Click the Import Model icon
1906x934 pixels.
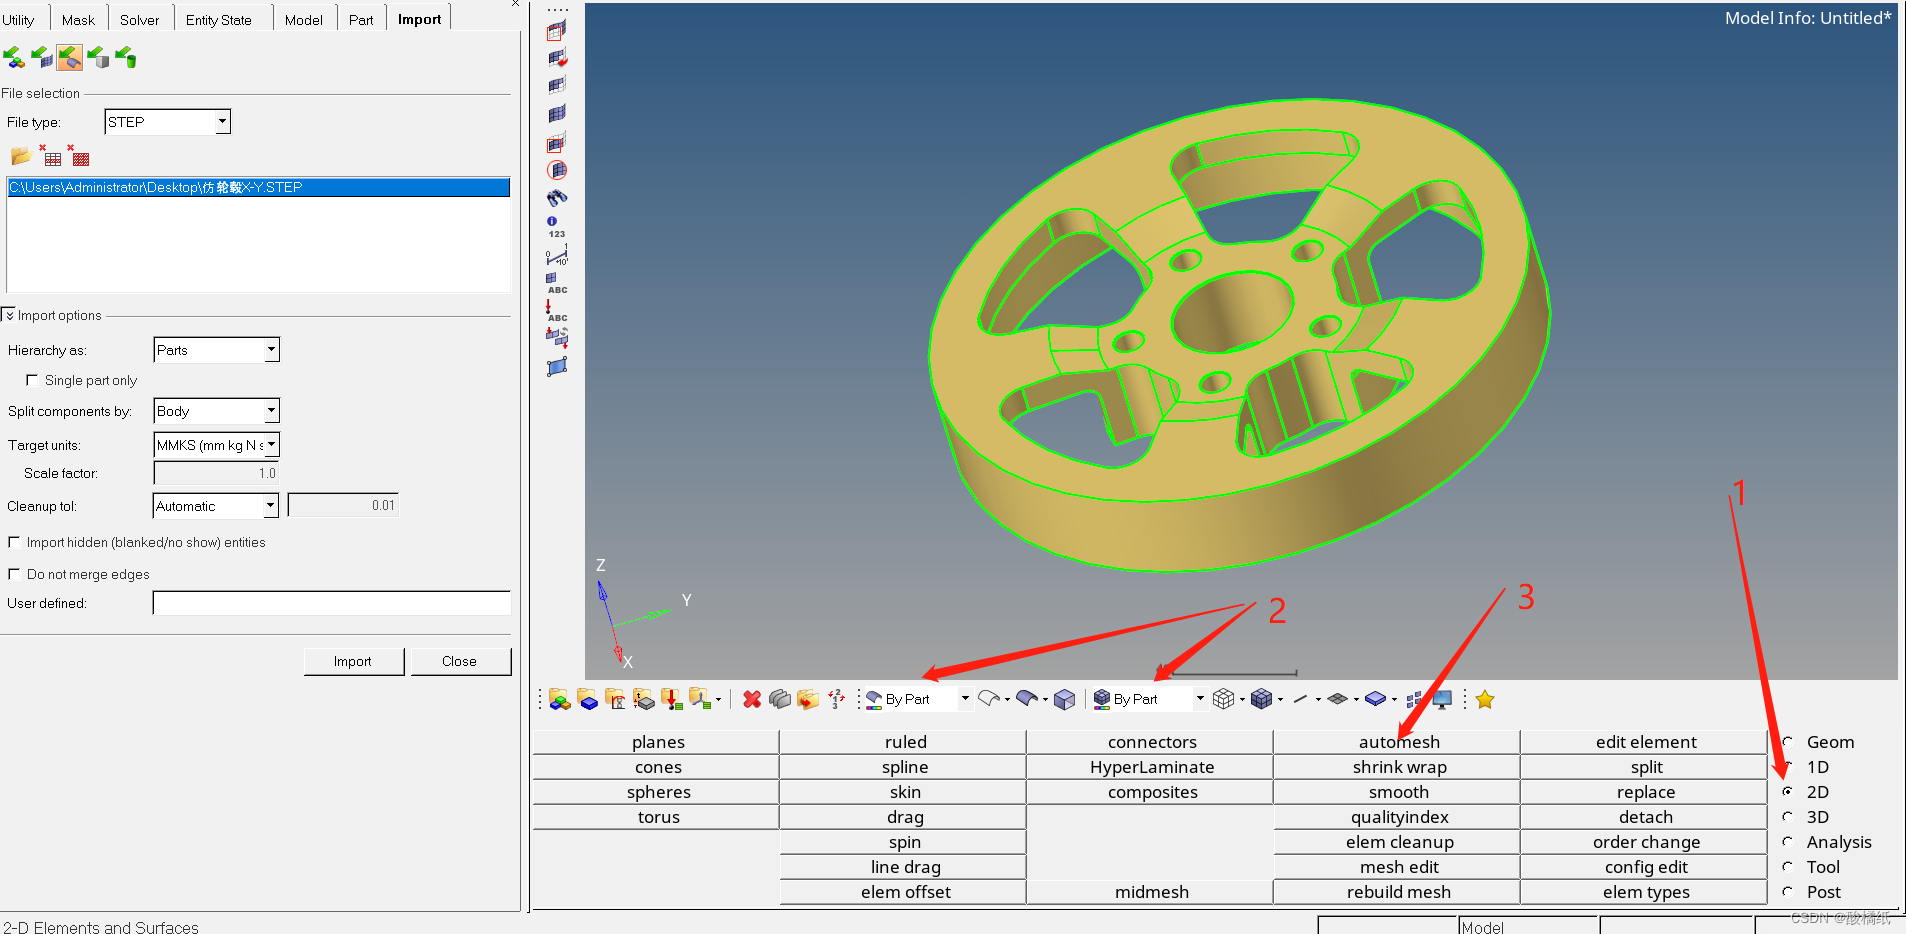tap(14, 58)
